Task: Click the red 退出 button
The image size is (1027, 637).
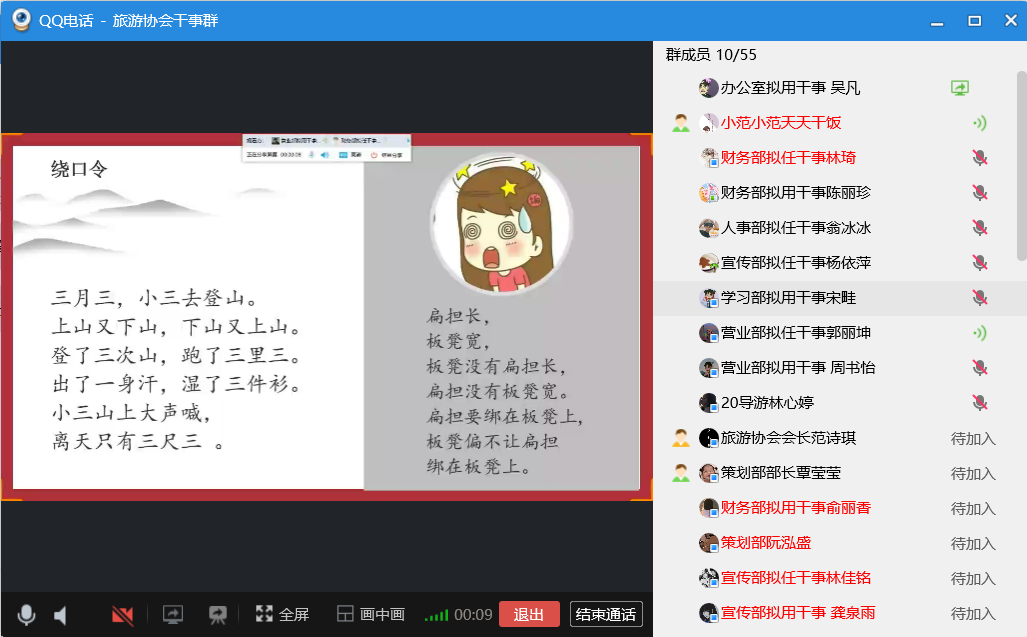Action: click(529, 614)
